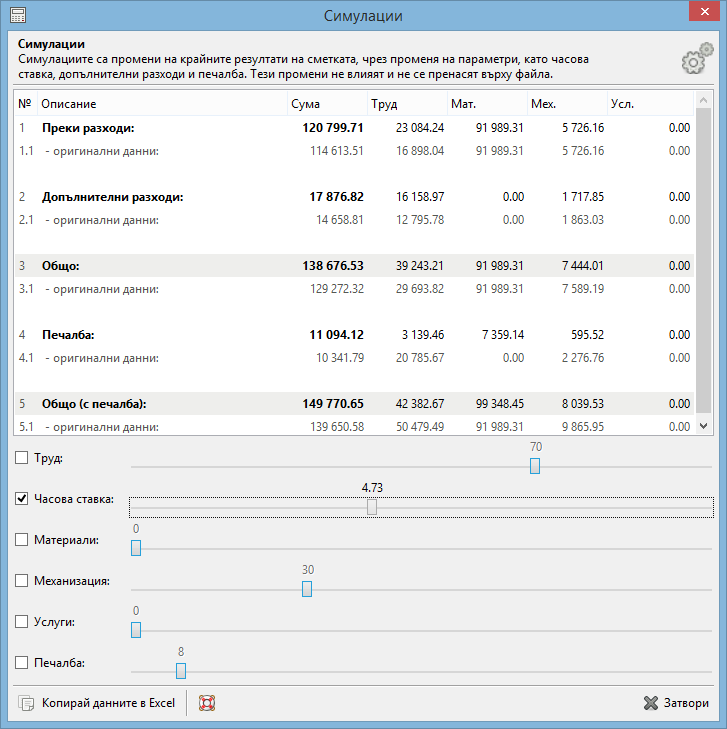Click the table scrollbar down arrow

pyautogui.click(x=703, y=425)
